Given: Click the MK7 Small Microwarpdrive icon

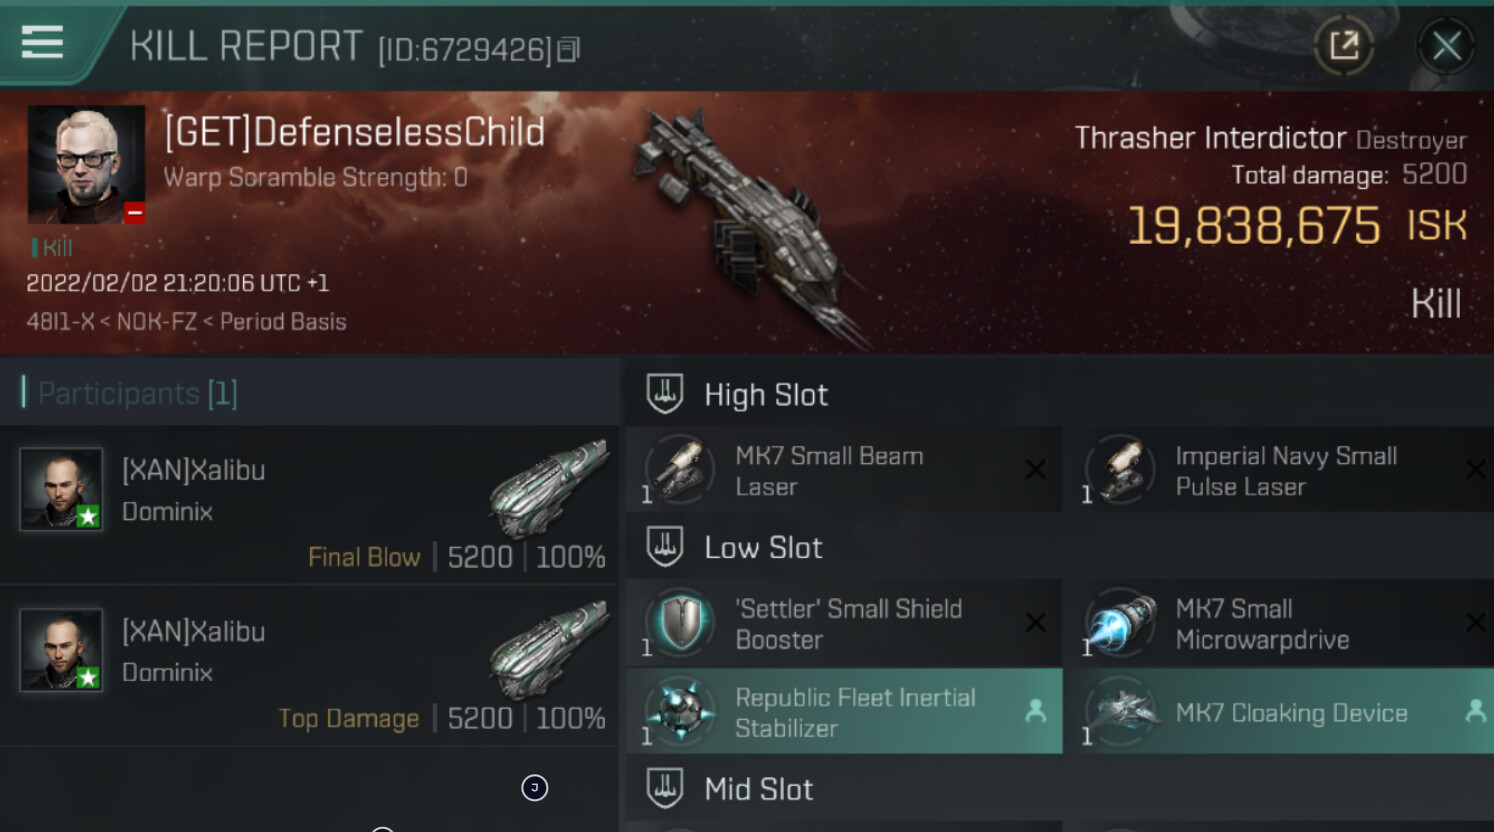Looking at the screenshot, I should (x=1121, y=624).
